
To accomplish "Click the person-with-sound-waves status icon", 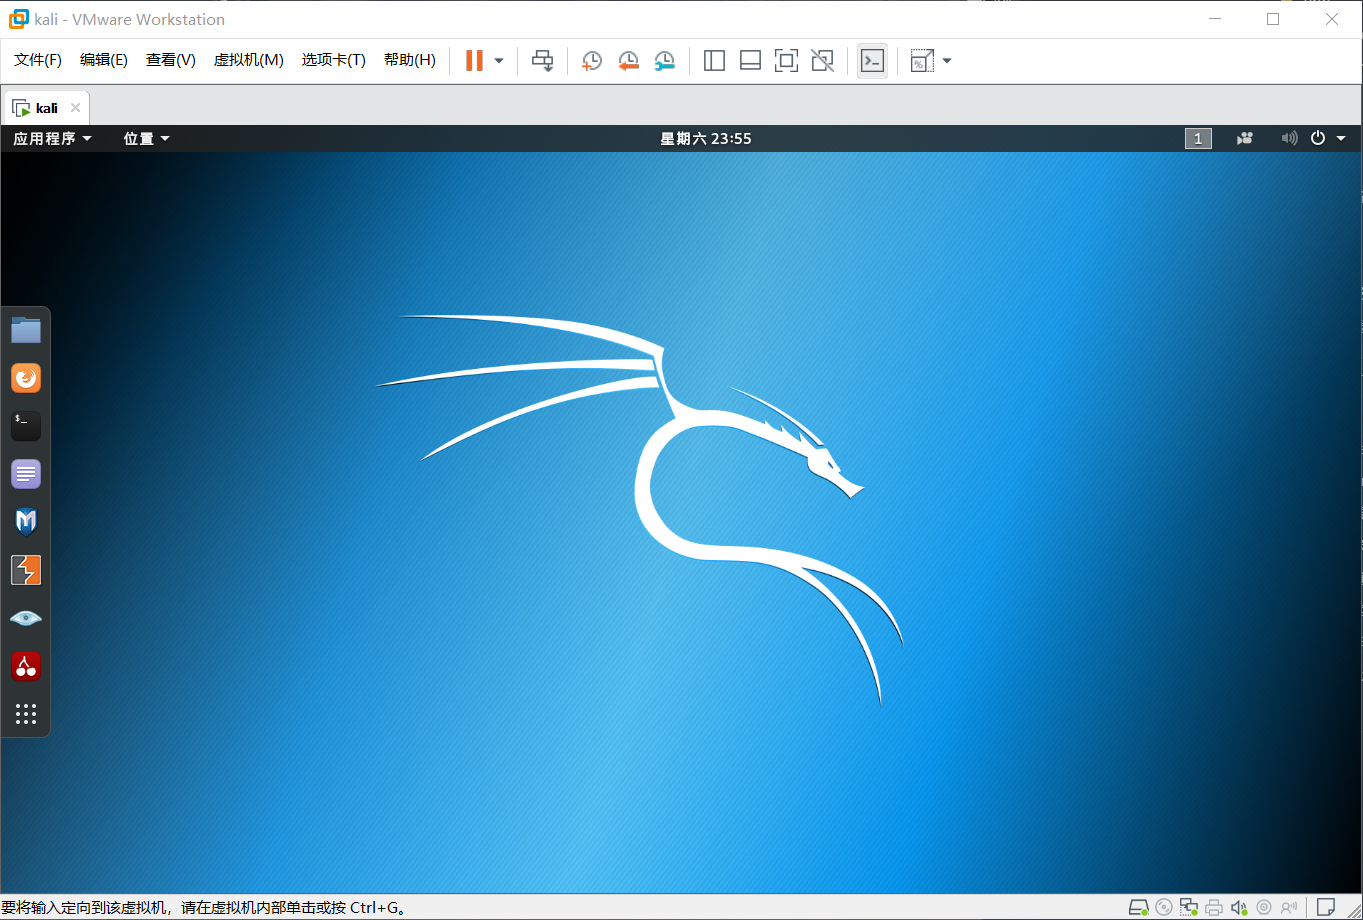I will 1289,907.
